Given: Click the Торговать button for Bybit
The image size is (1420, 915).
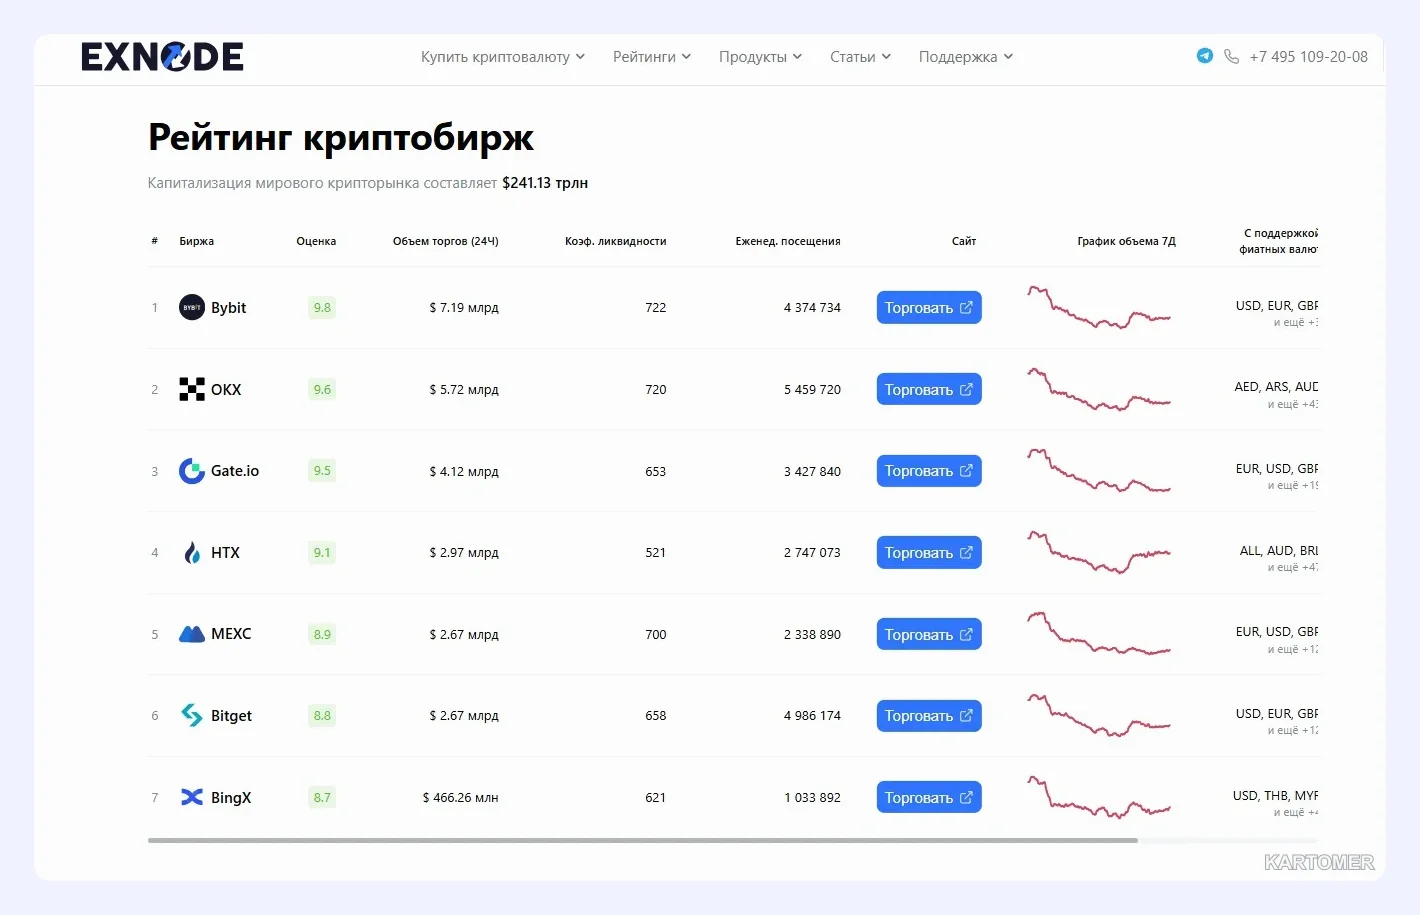Looking at the screenshot, I should tap(929, 308).
